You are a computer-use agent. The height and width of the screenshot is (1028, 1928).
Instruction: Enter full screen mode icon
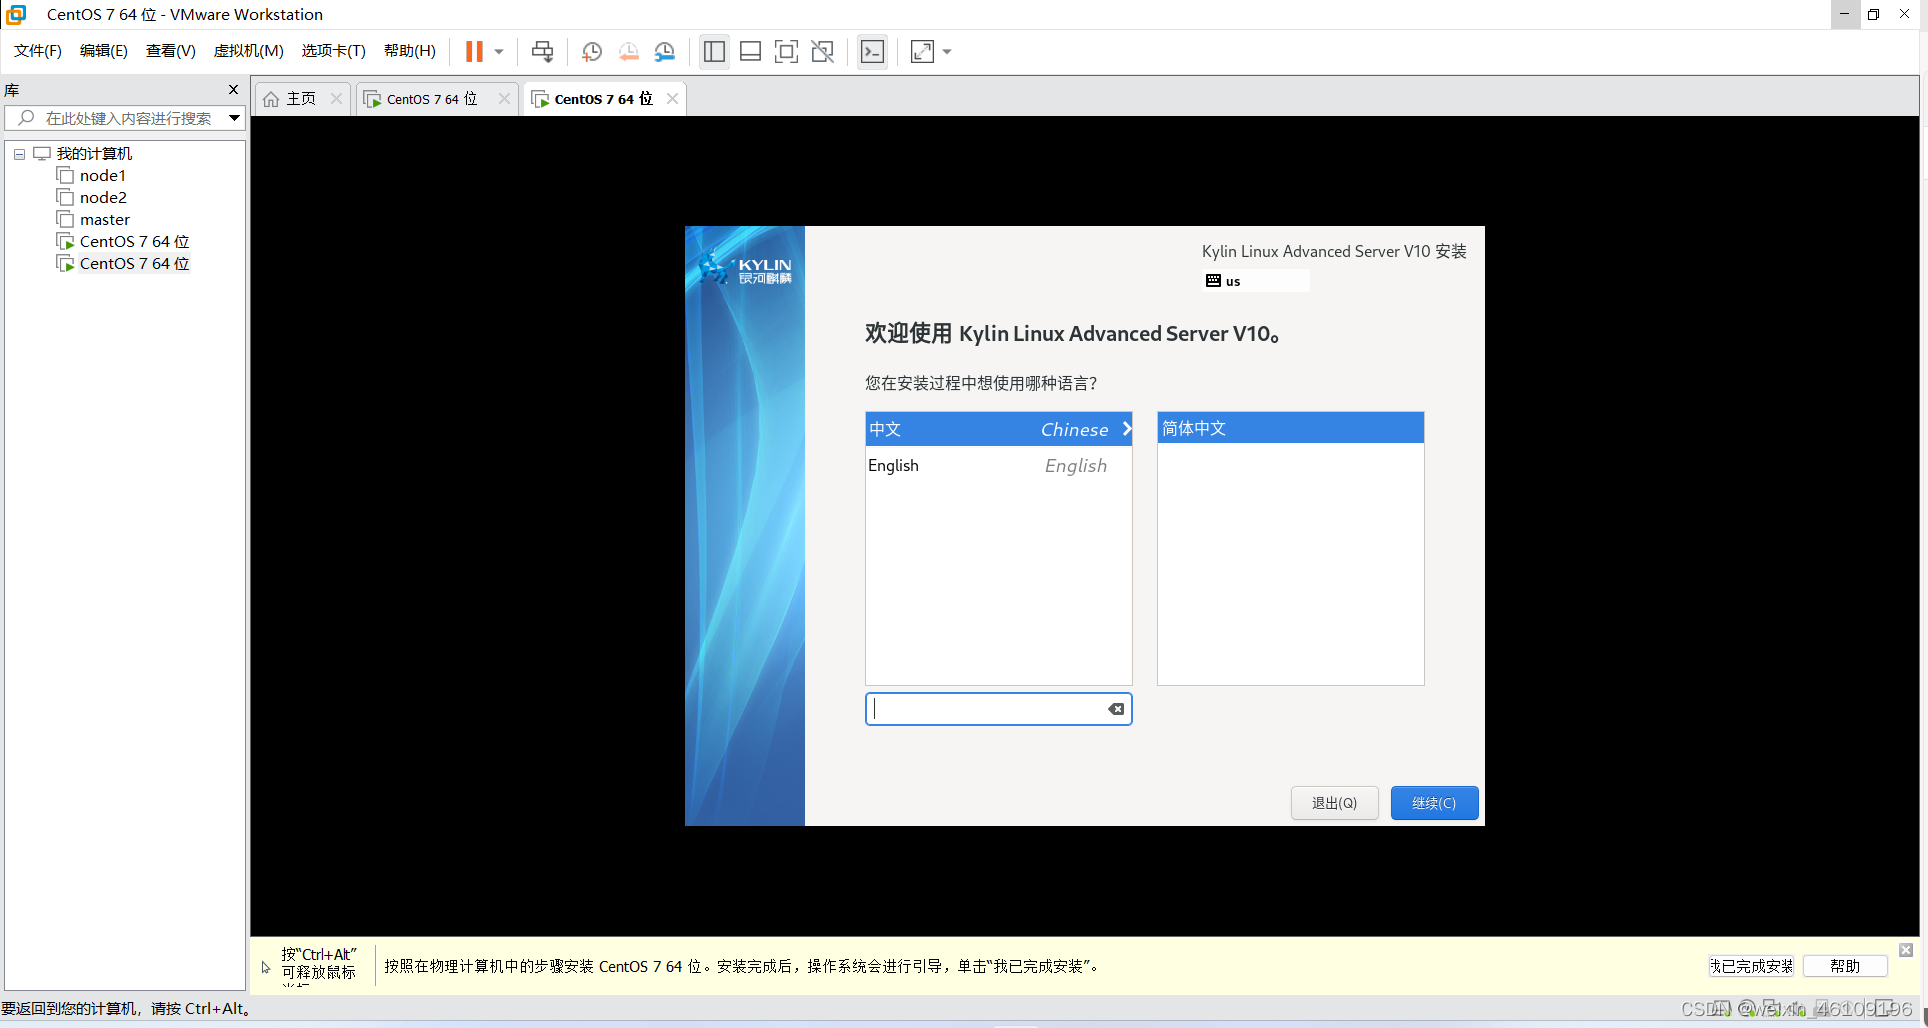click(x=786, y=51)
